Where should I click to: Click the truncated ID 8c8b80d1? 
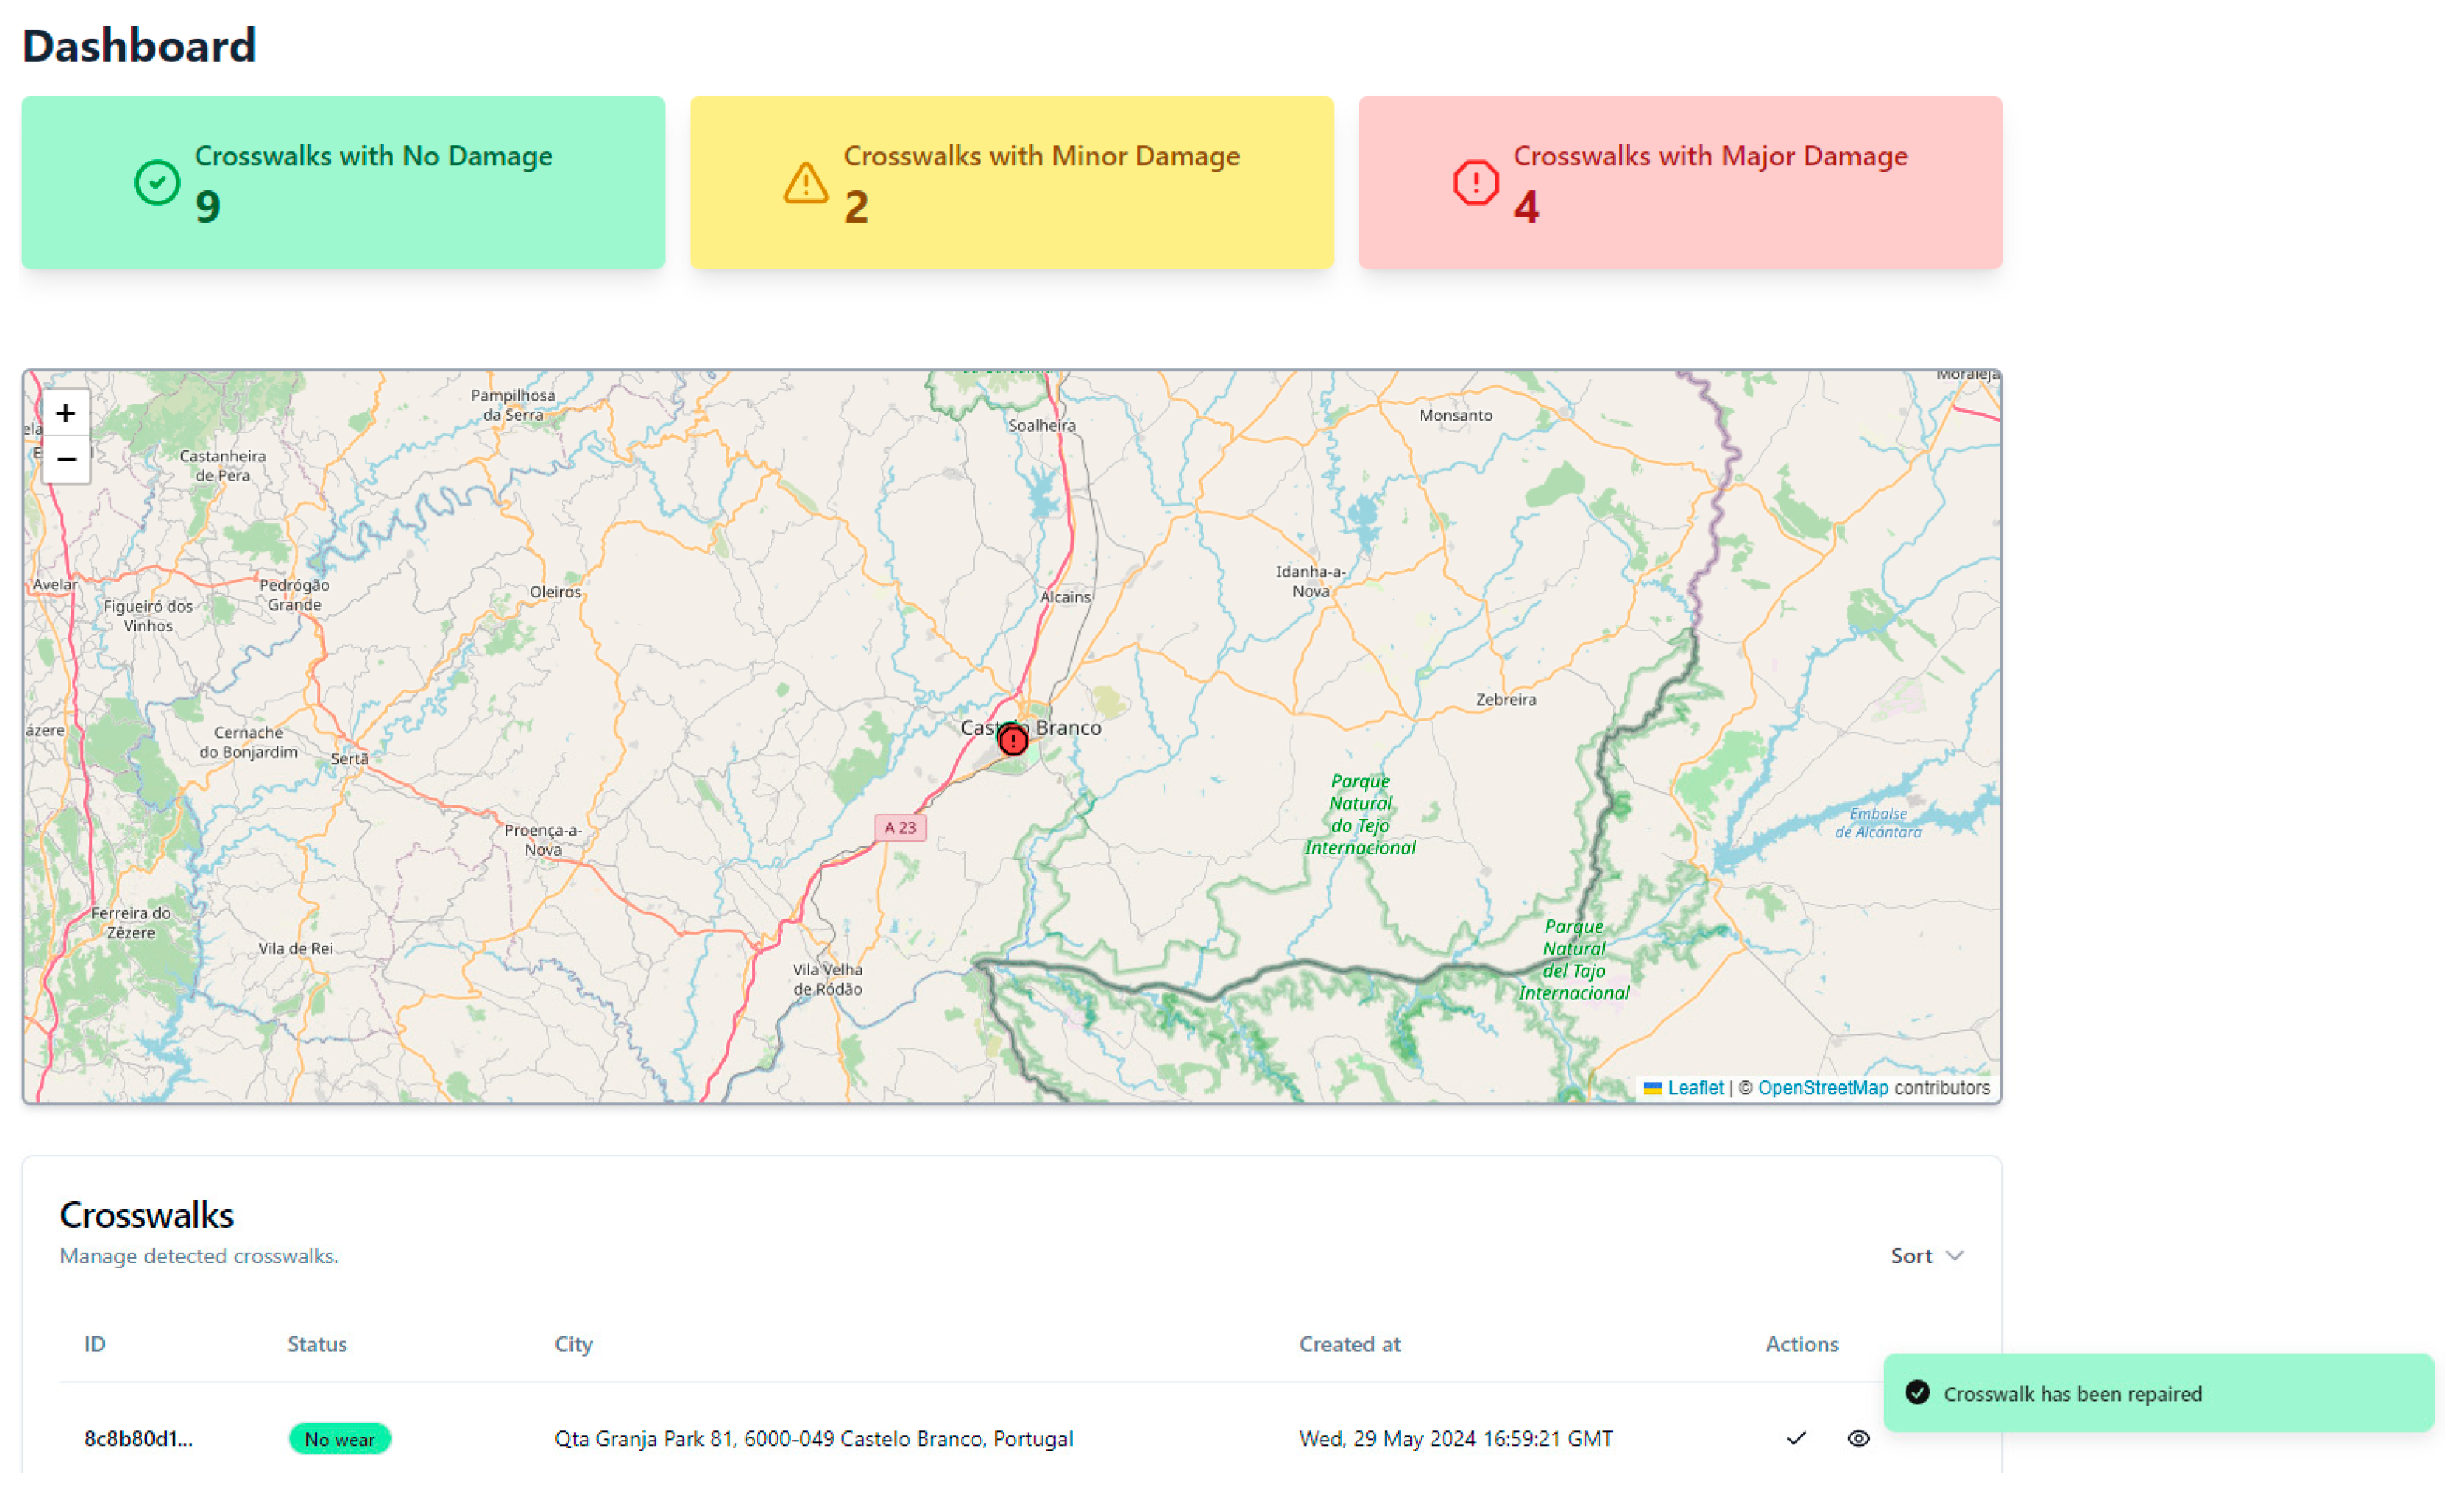(138, 1438)
